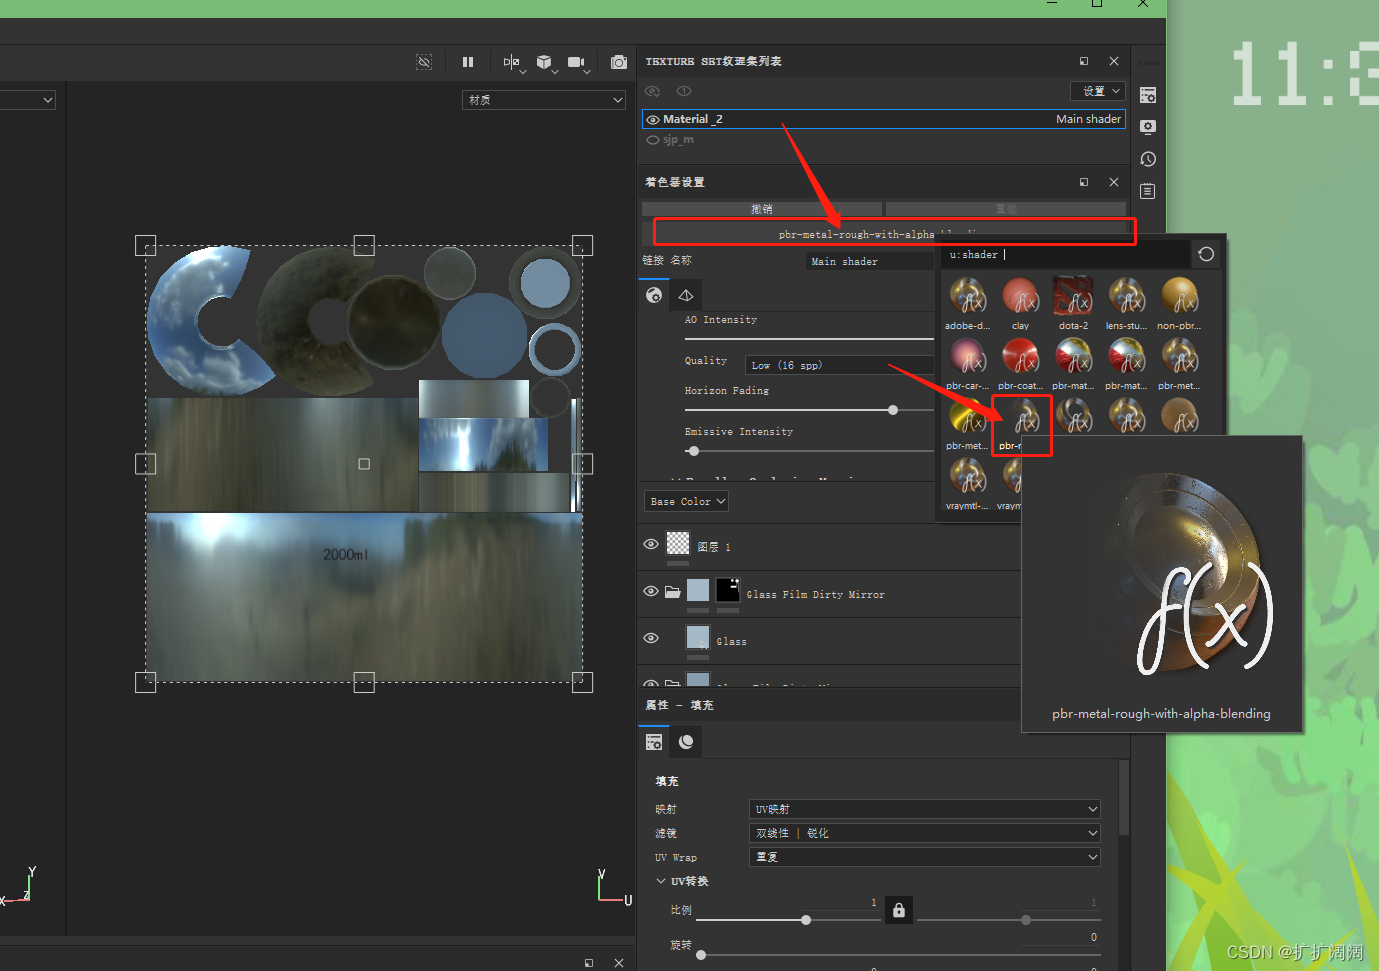Image resolution: width=1379 pixels, height=971 pixels.
Task: Open the log panel via the list icon
Action: coord(1147,191)
